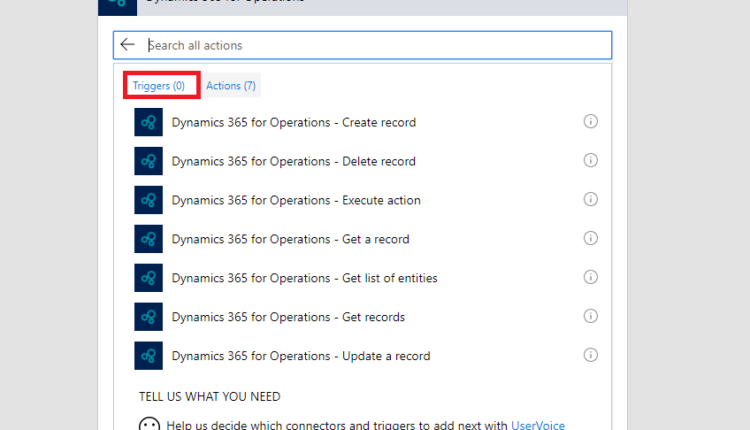Click the Execute action connector icon

tap(148, 200)
